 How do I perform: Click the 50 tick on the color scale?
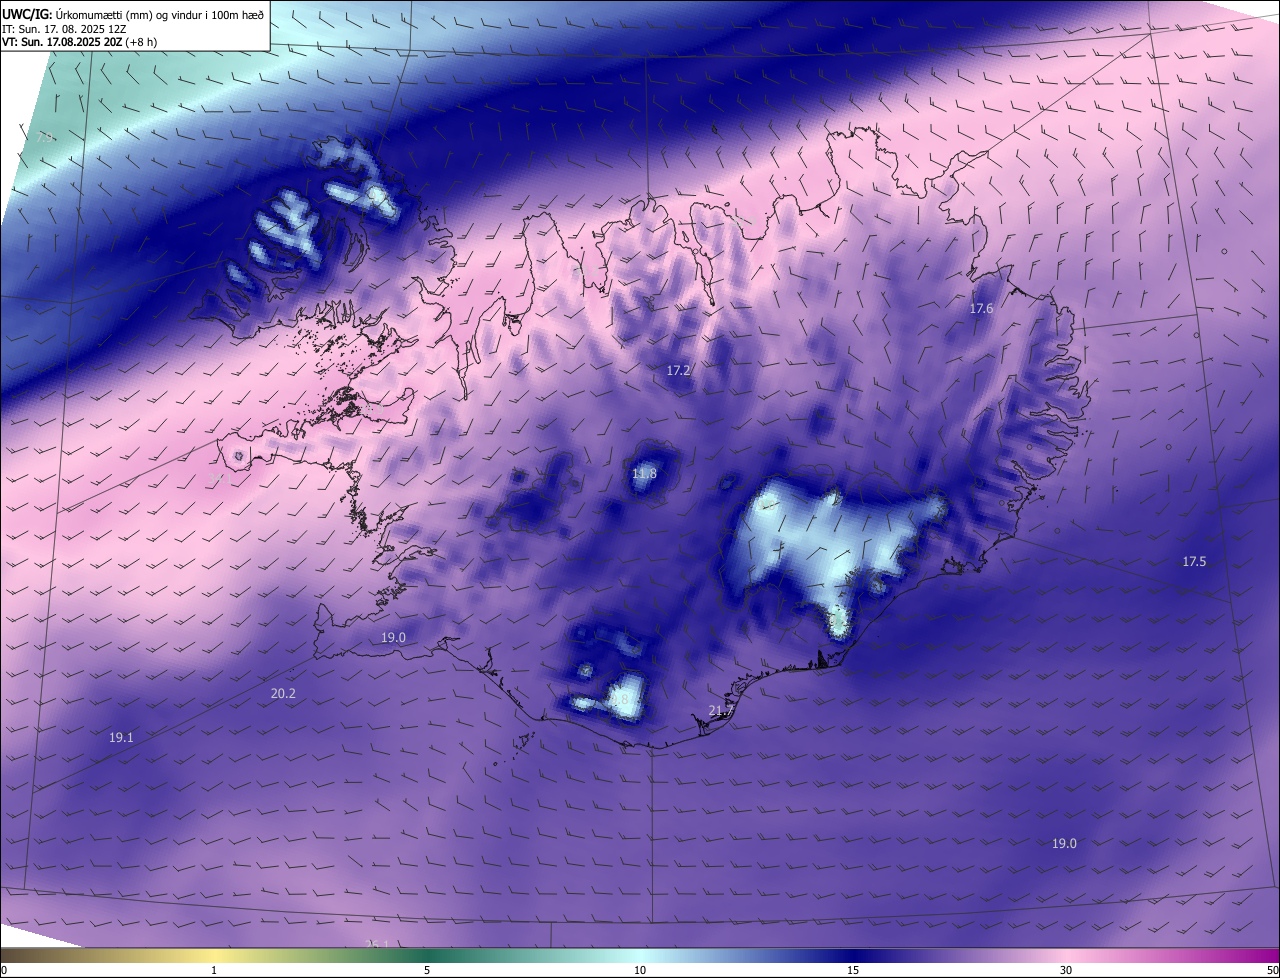point(1272,970)
